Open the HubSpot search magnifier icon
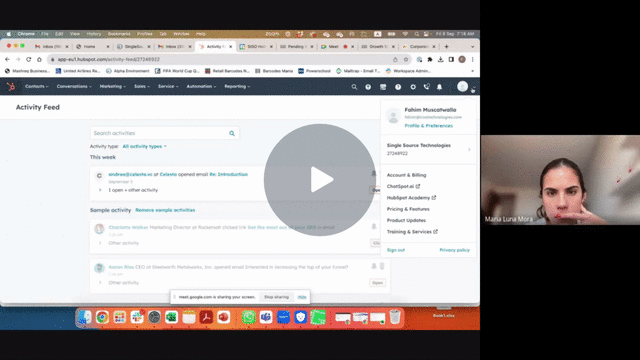This screenshot has height=360, width=640. [354, 87]
